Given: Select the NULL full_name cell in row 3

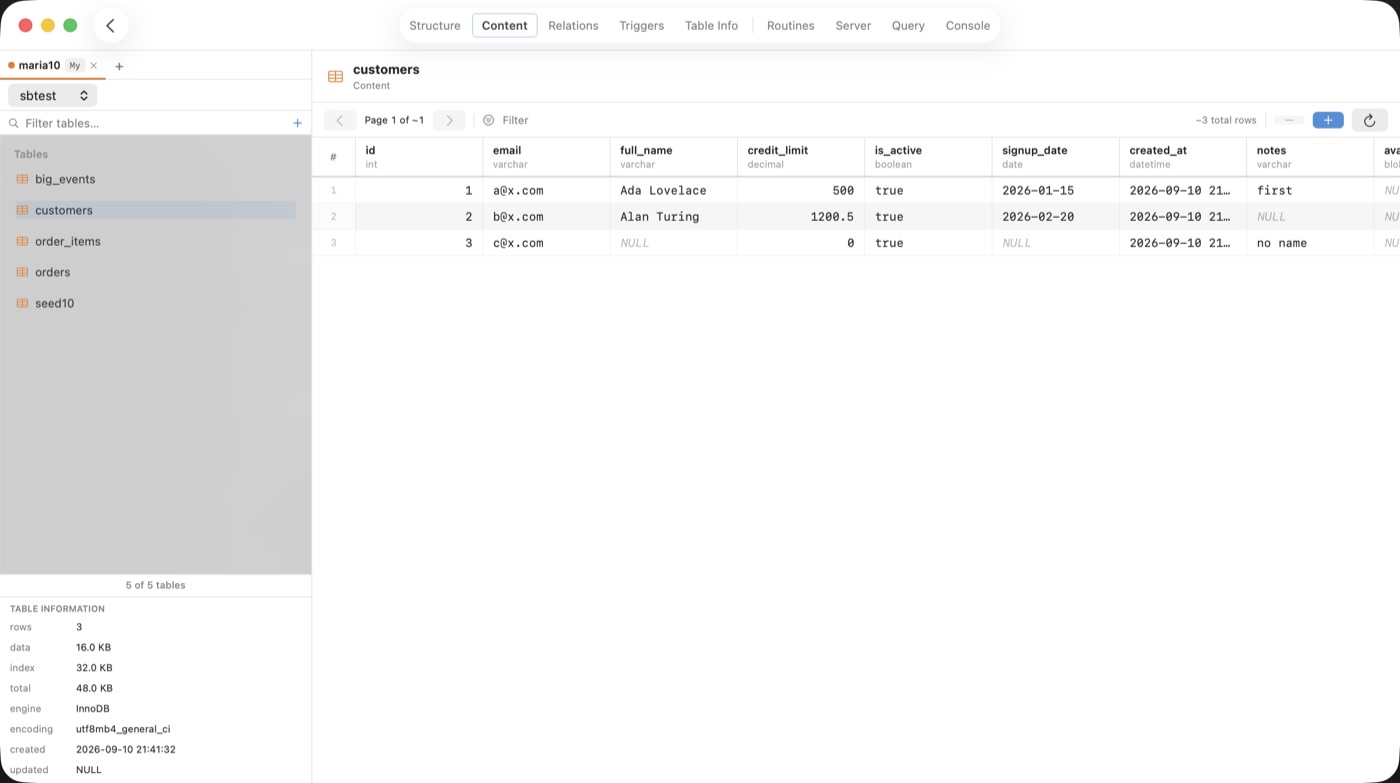Looking at the screenshot, I should [x=673, y=243].
